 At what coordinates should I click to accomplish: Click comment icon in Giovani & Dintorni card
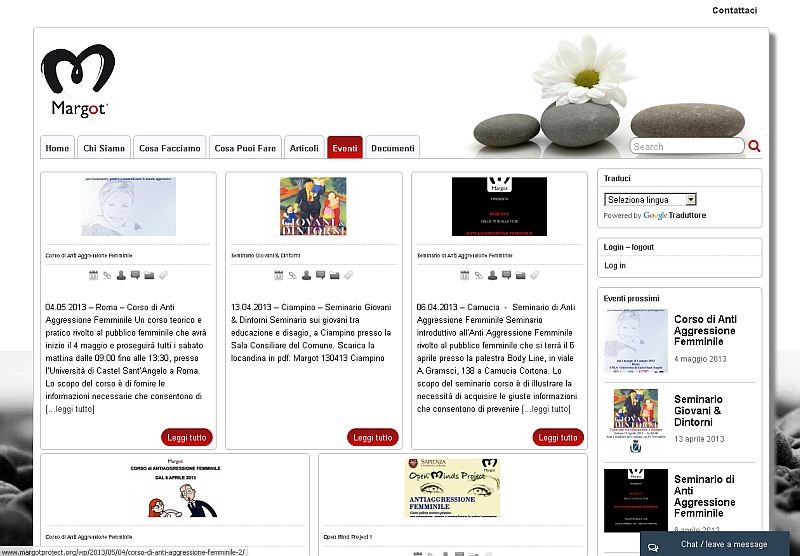click(x=321, y=274)
